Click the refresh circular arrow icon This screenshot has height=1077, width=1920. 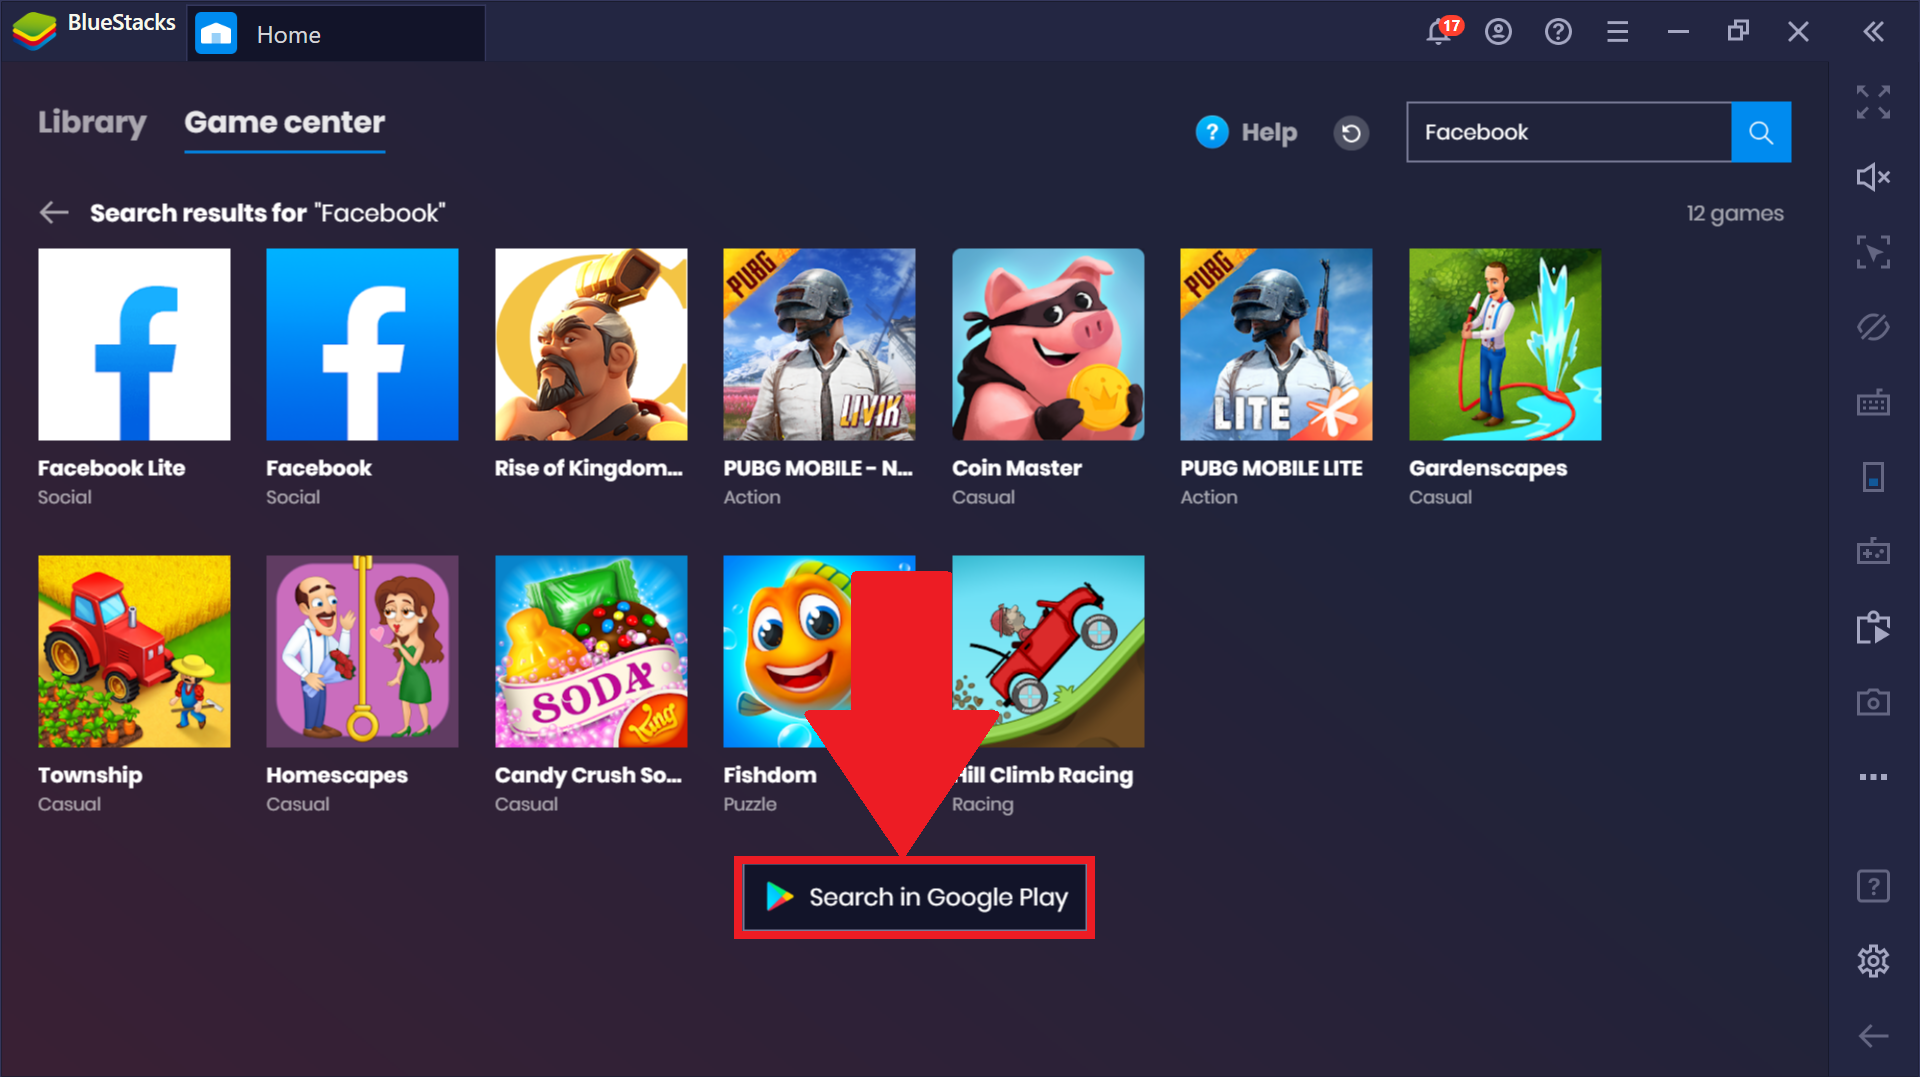tap(1351, 132)
